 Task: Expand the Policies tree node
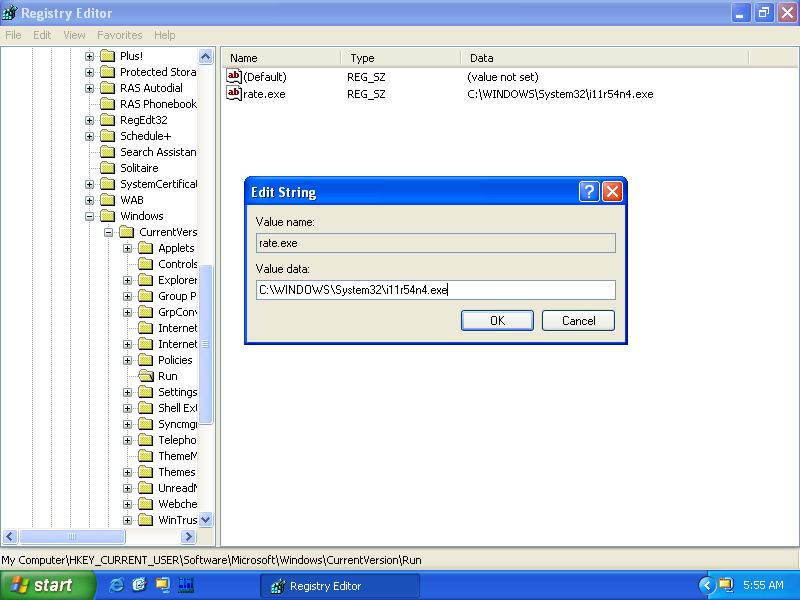click(128, 360)
